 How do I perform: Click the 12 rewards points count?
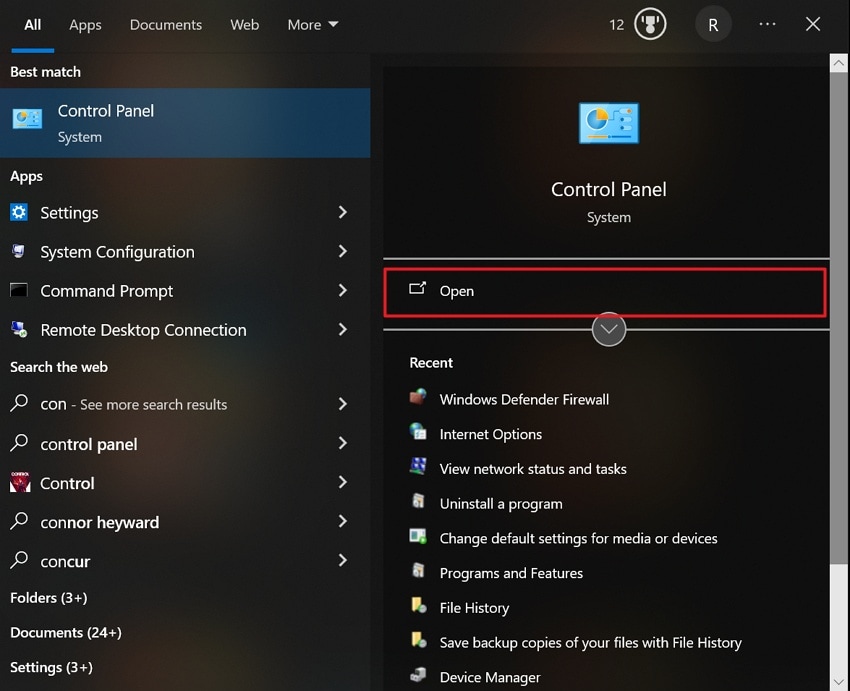click(x=616, y=25)
